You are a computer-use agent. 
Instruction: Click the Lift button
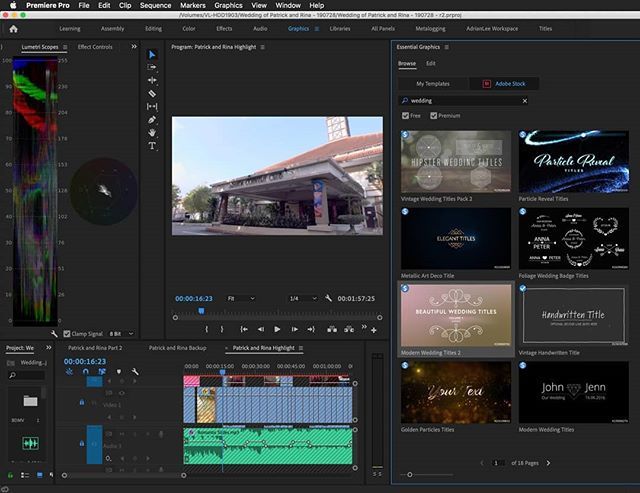tap(332, 329)
